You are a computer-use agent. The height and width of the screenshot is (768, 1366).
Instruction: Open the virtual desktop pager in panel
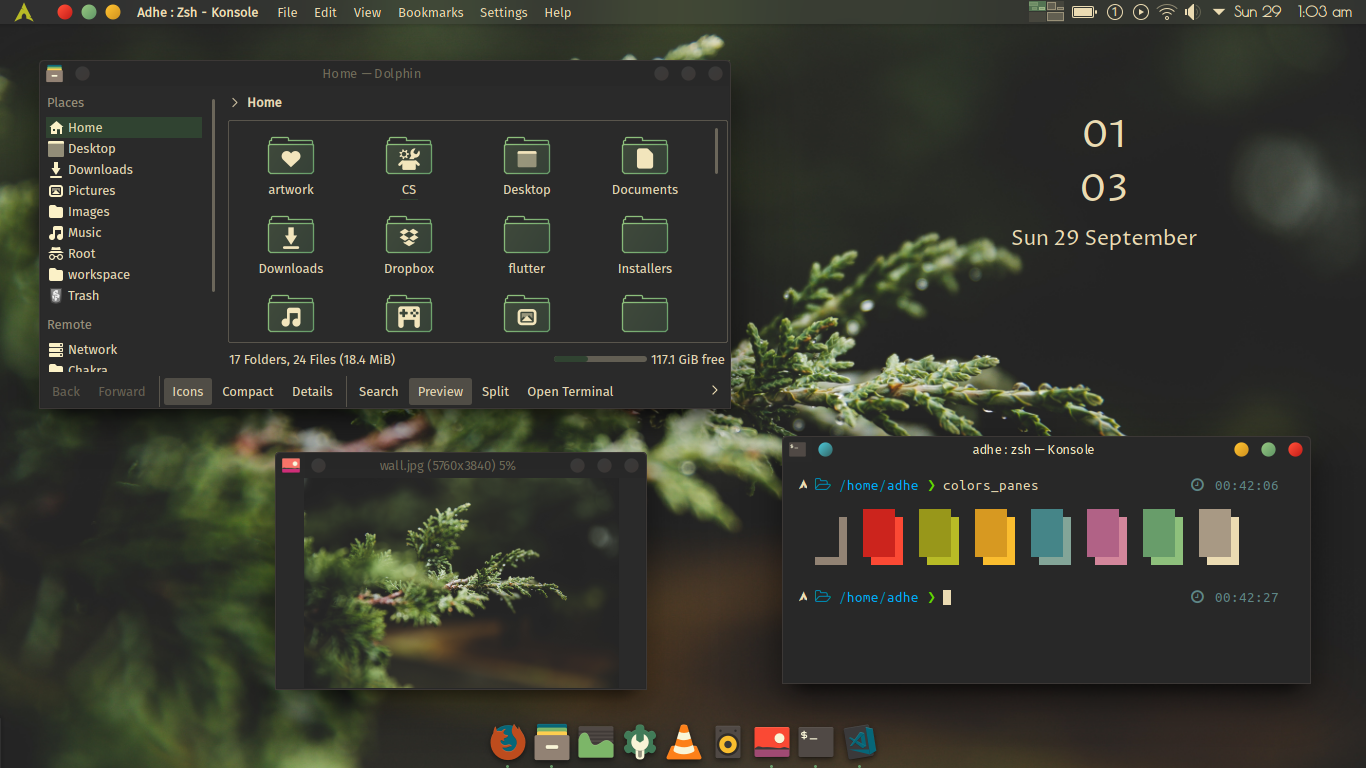coord(1046,12)
